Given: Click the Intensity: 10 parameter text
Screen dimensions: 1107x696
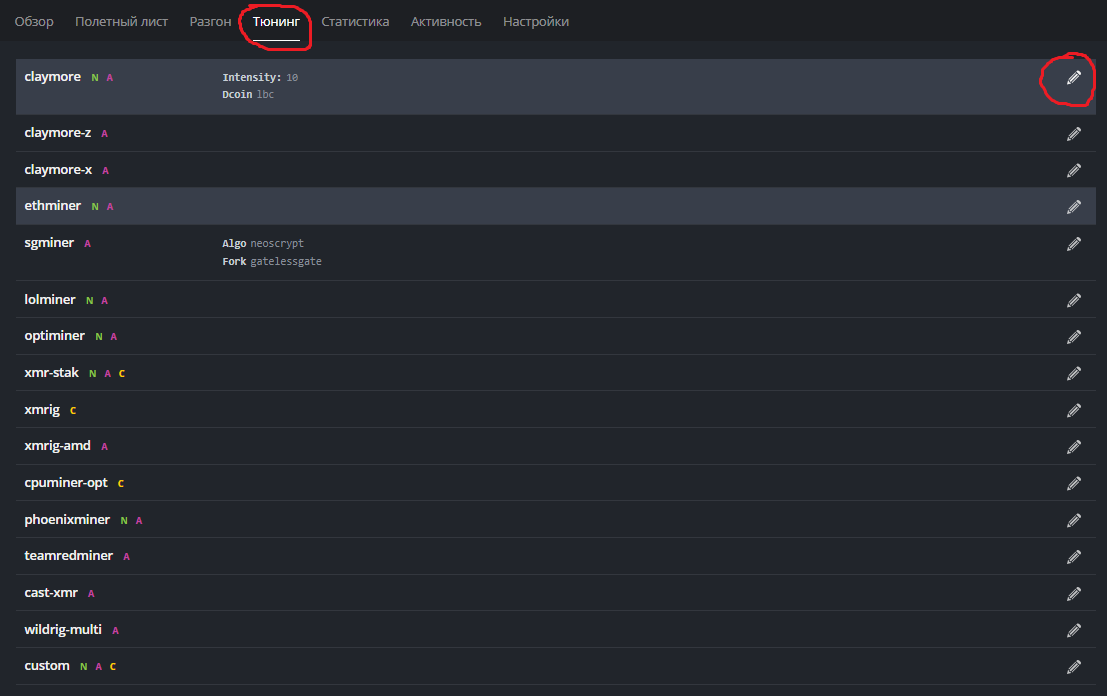Looking at the screenshot, I should point(260,78).
